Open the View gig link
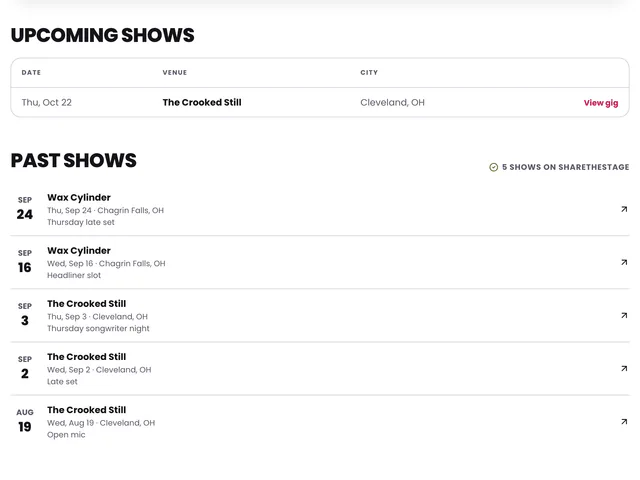640x480 pixels. 601,103
